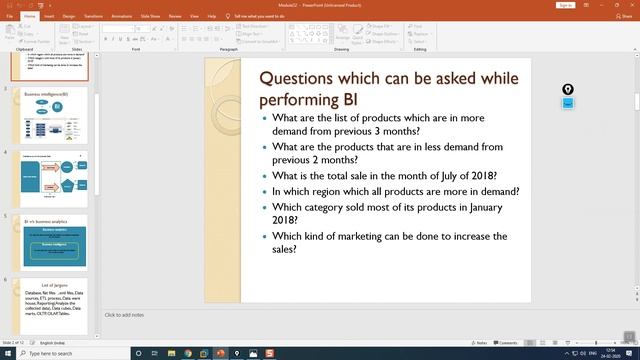Click the New Slide button
The image size is (640, 360).
[64, 34]
